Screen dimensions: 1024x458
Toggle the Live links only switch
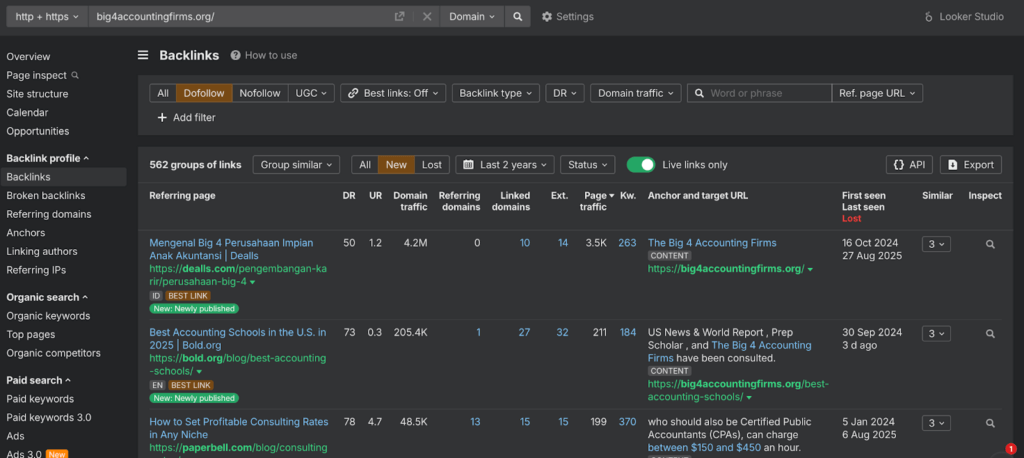click(x=641, y=164)
